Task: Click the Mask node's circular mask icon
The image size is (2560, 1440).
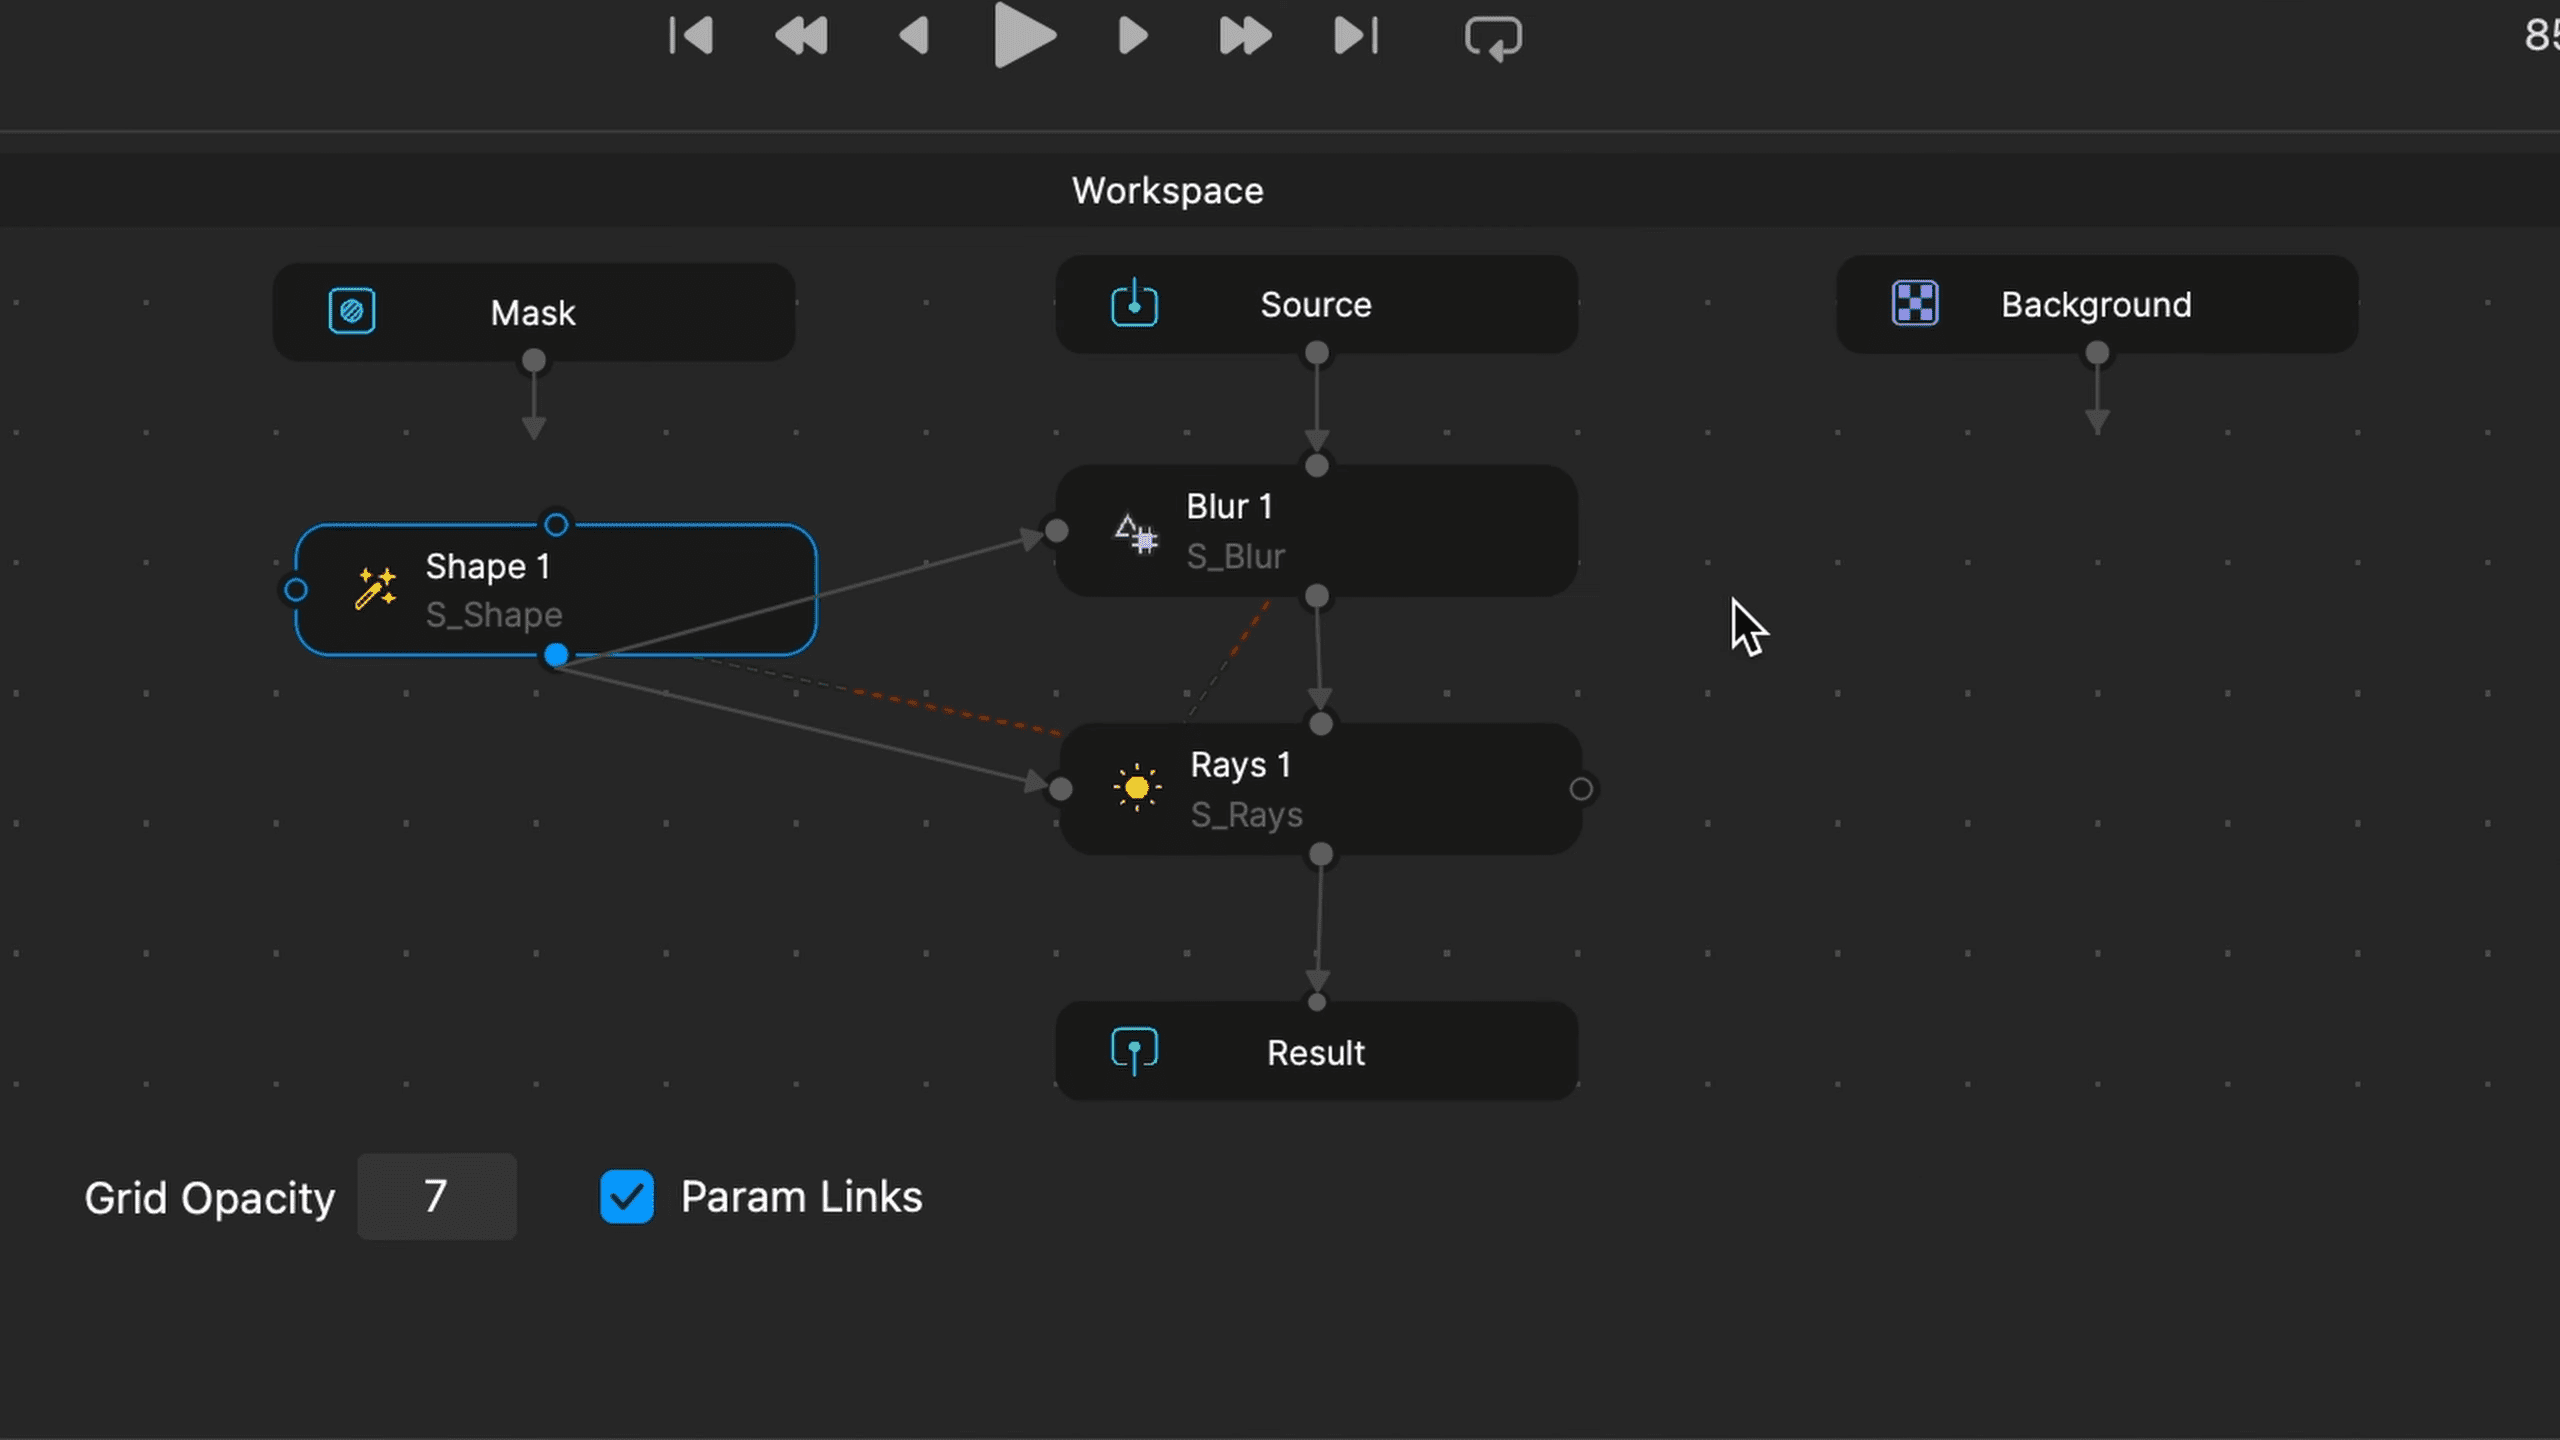Action: 351,311
